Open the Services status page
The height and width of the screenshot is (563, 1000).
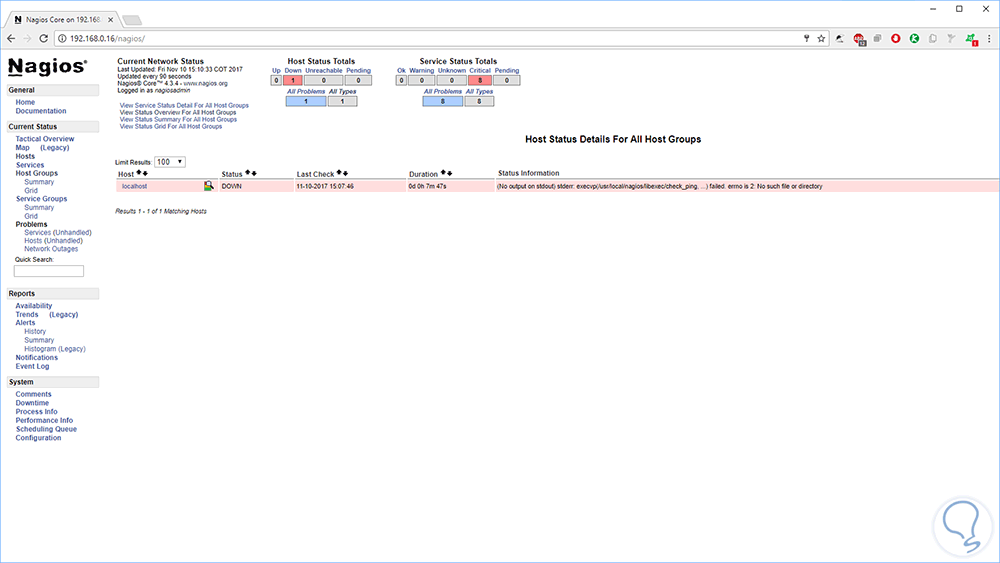pyautogui.click(x=30, y=165)
